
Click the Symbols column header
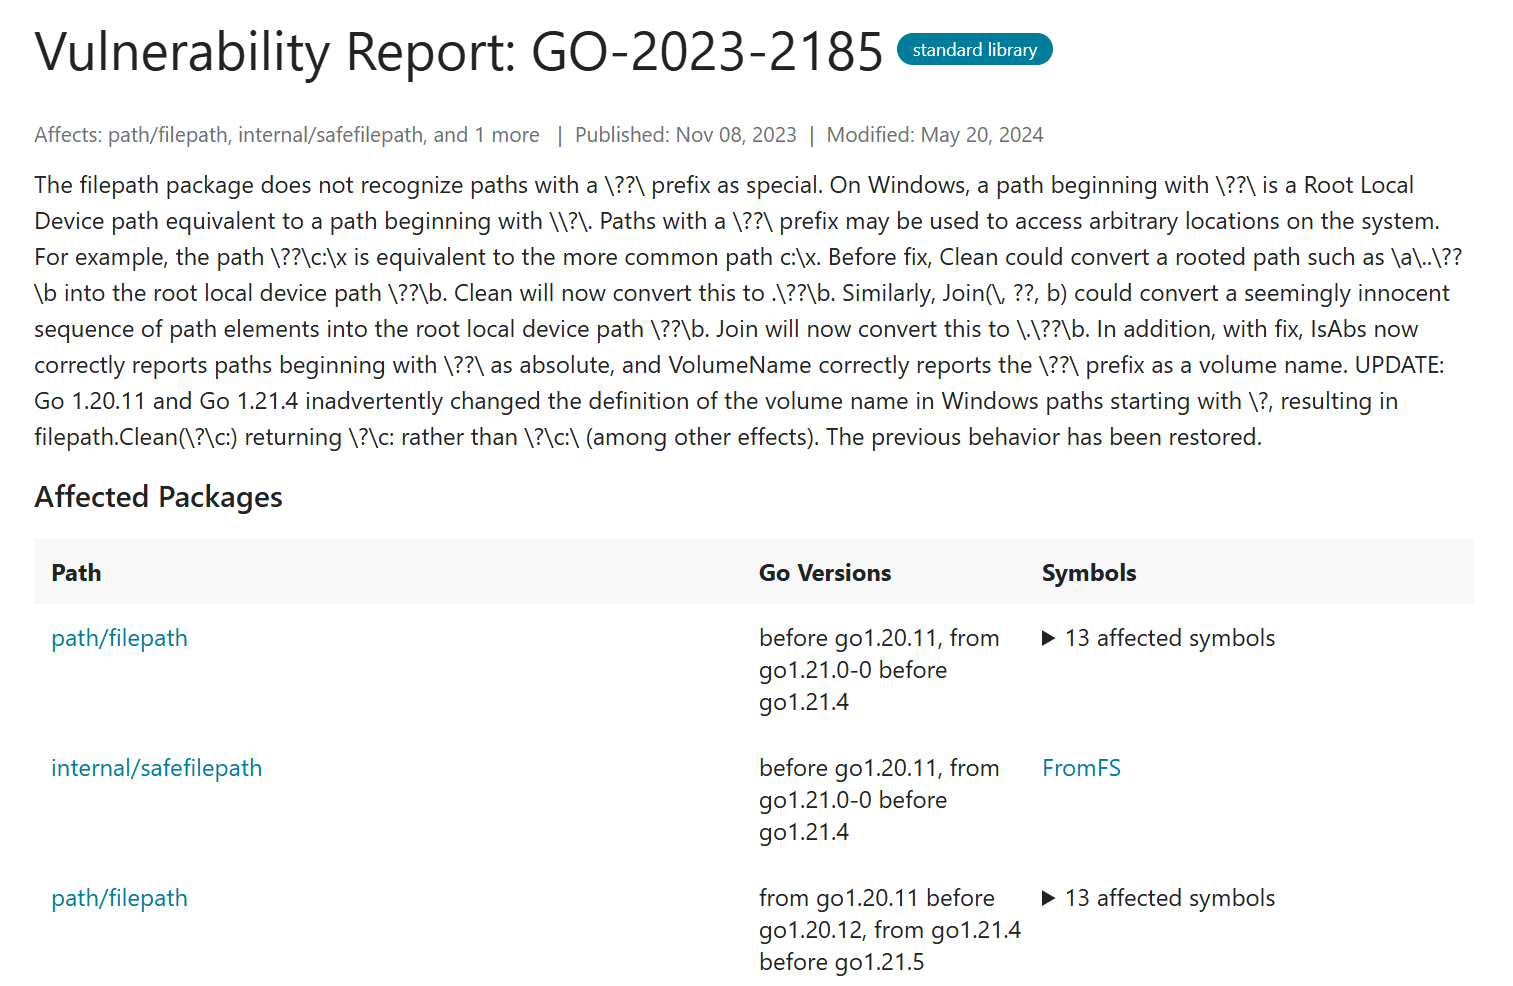(1088, 573)
